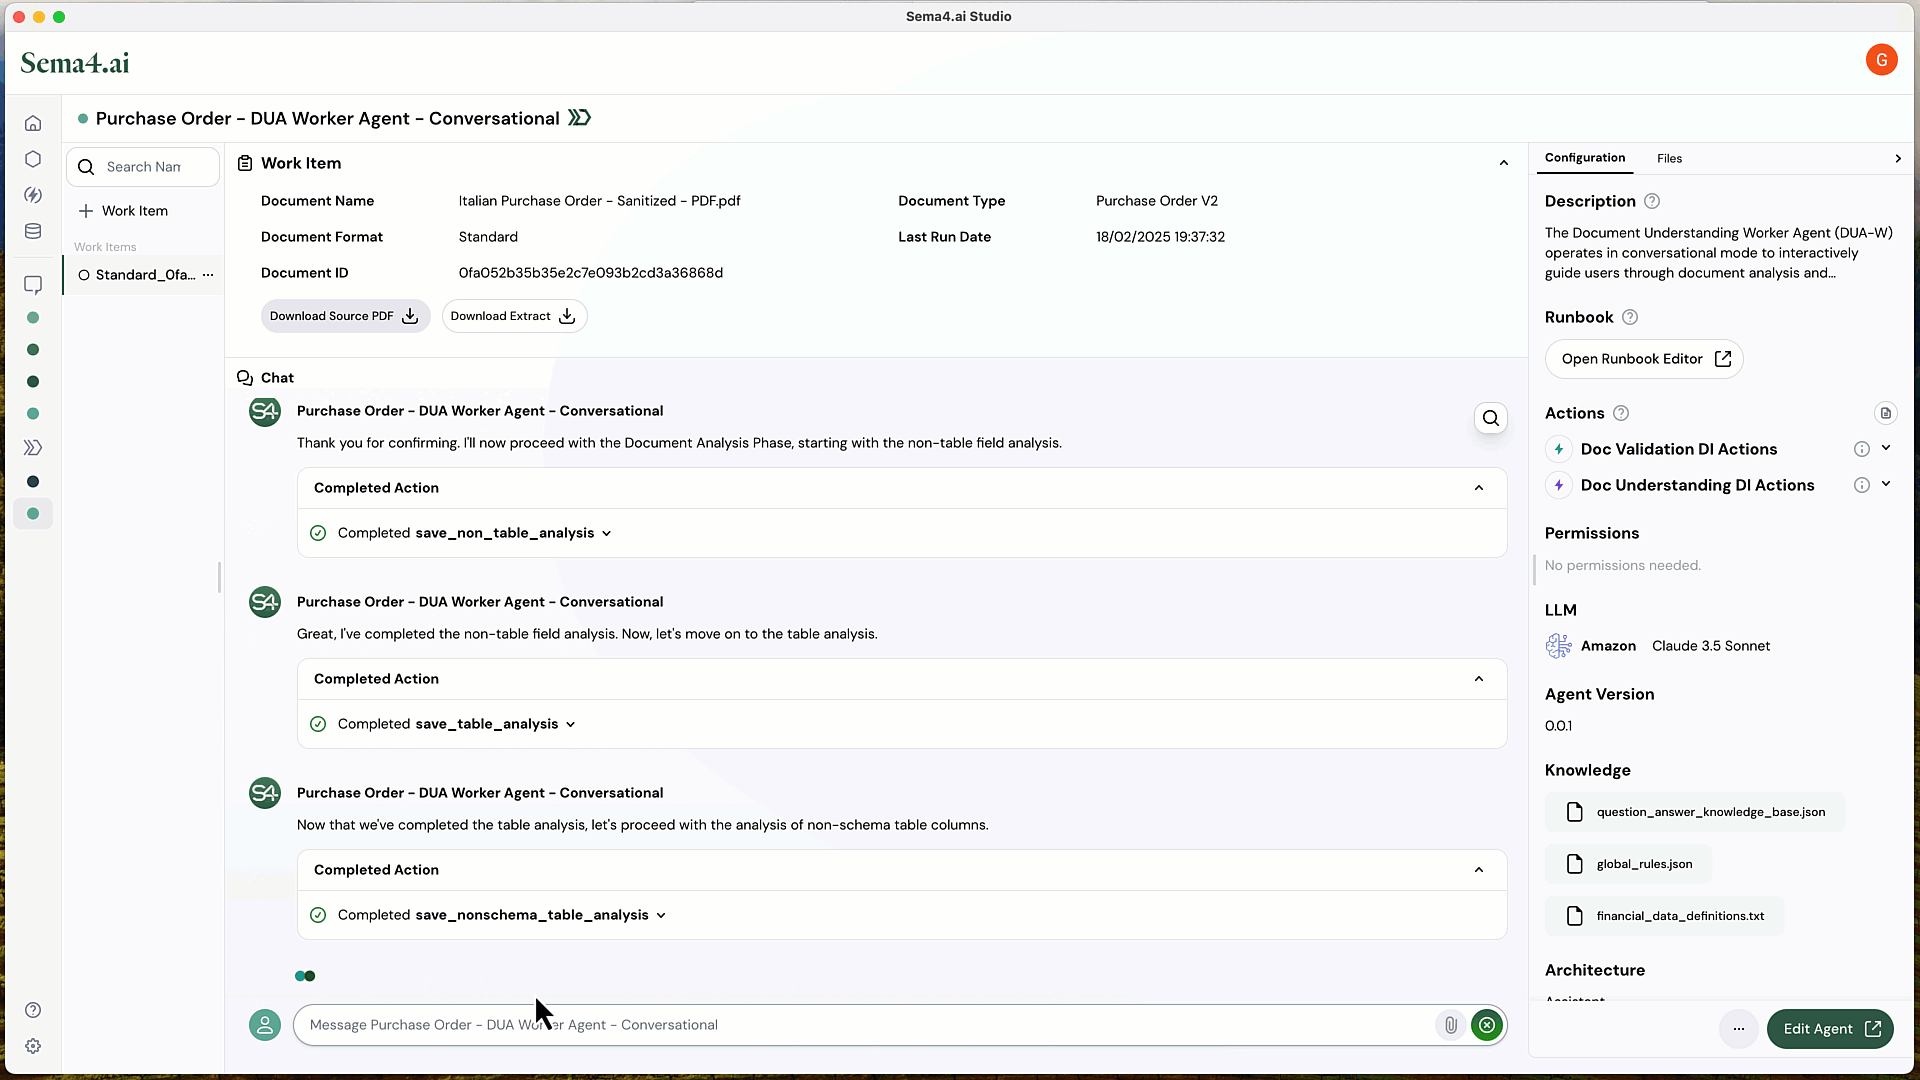This screenshot has width=1920, height=1080.
Task: Collapse Completed Action for save_table_analysis
Action: tap(1478, 679)
